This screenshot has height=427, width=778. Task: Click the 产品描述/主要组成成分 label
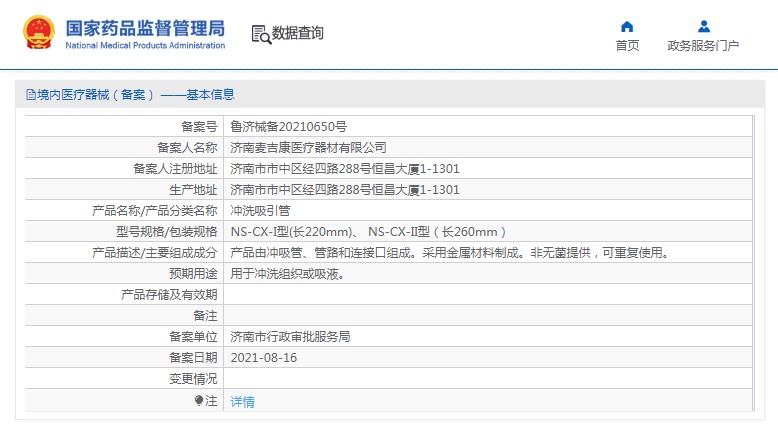coord(155,253)
